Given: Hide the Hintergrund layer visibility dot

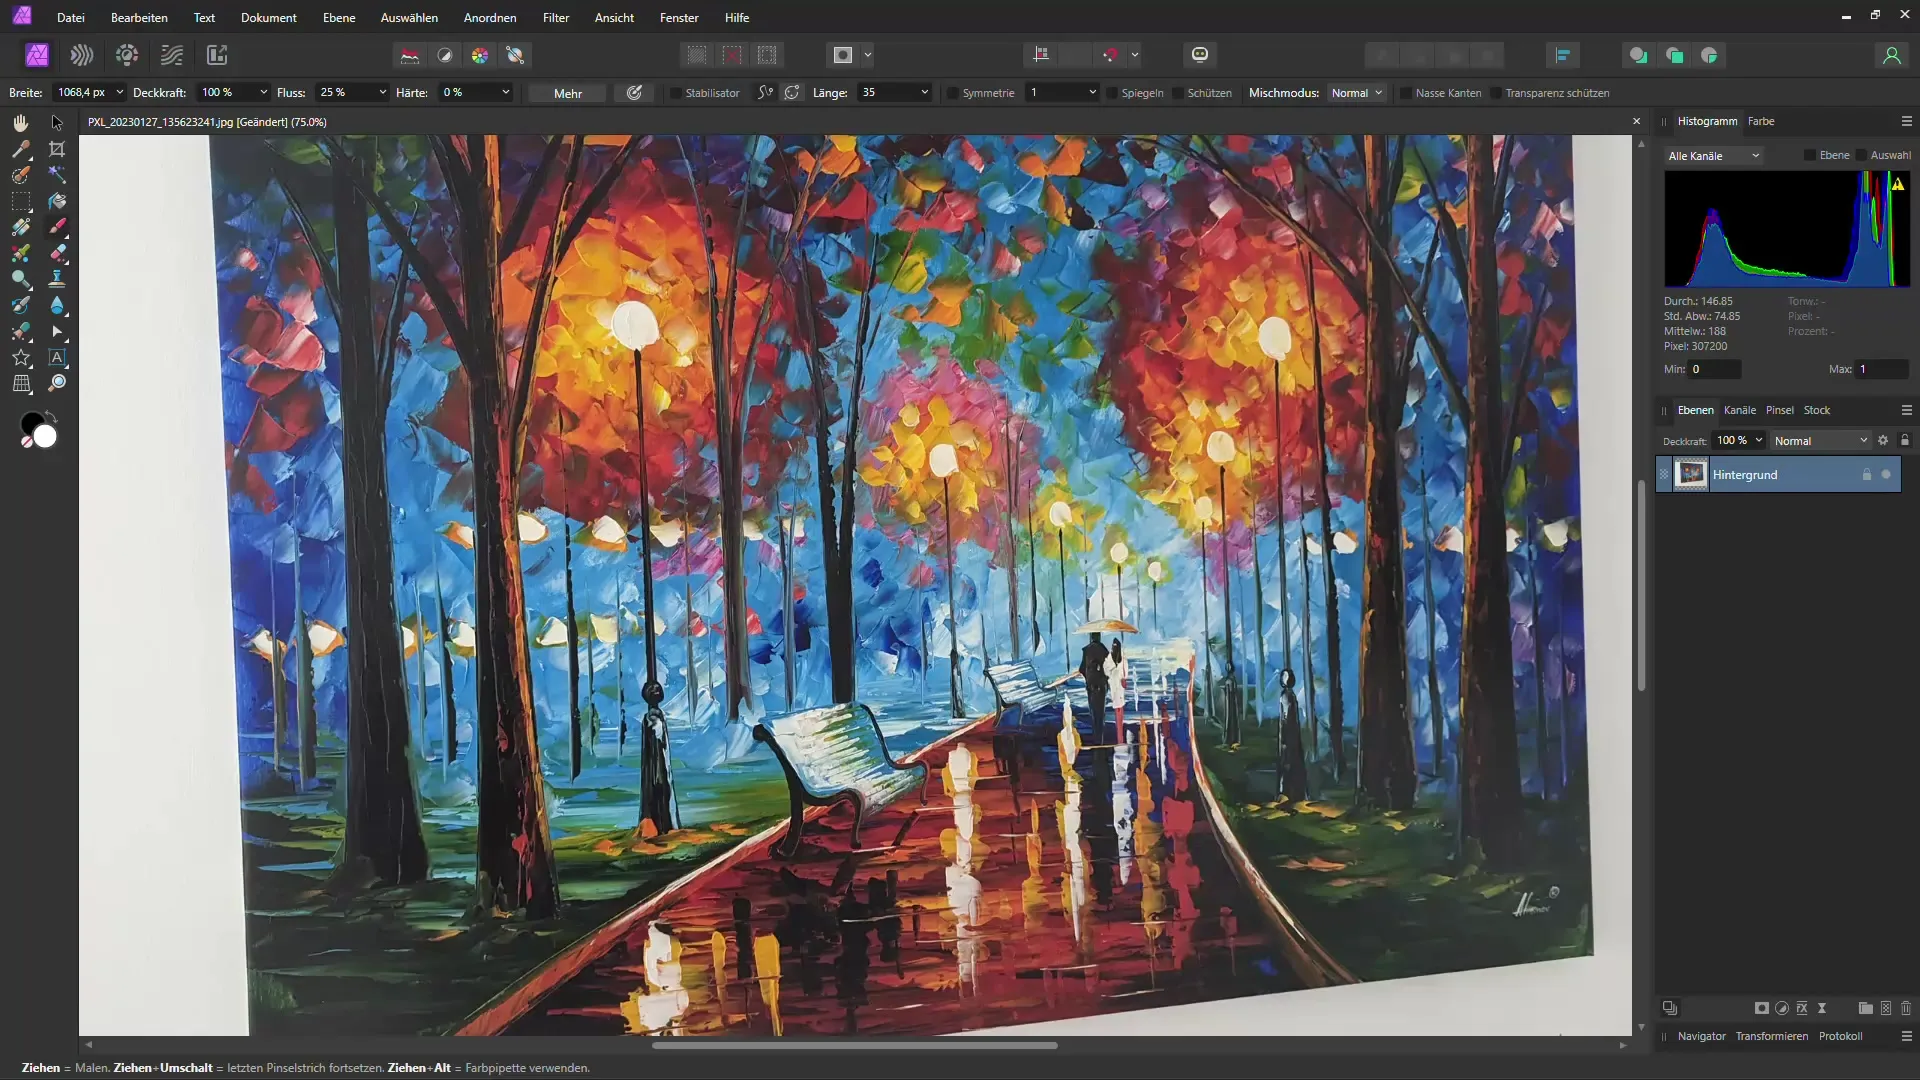Looking at the screenshot, I should pyautogui.click(x=1886, y=475).
